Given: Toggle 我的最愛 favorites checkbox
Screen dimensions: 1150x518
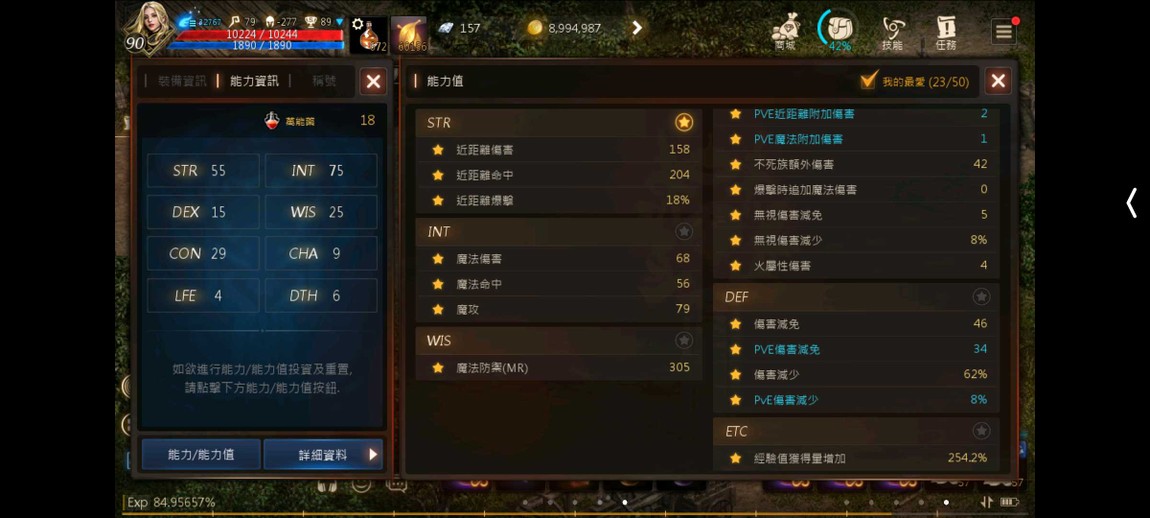Looking at the screenshot, I should click(869, 81).
